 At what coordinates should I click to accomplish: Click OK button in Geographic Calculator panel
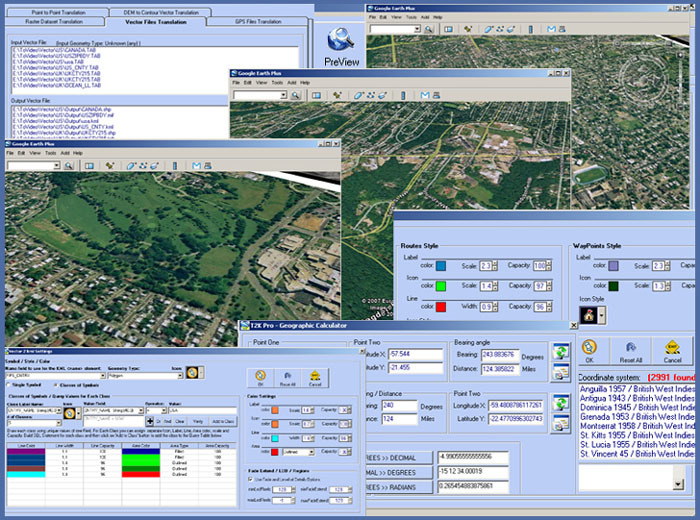(589, 351)
